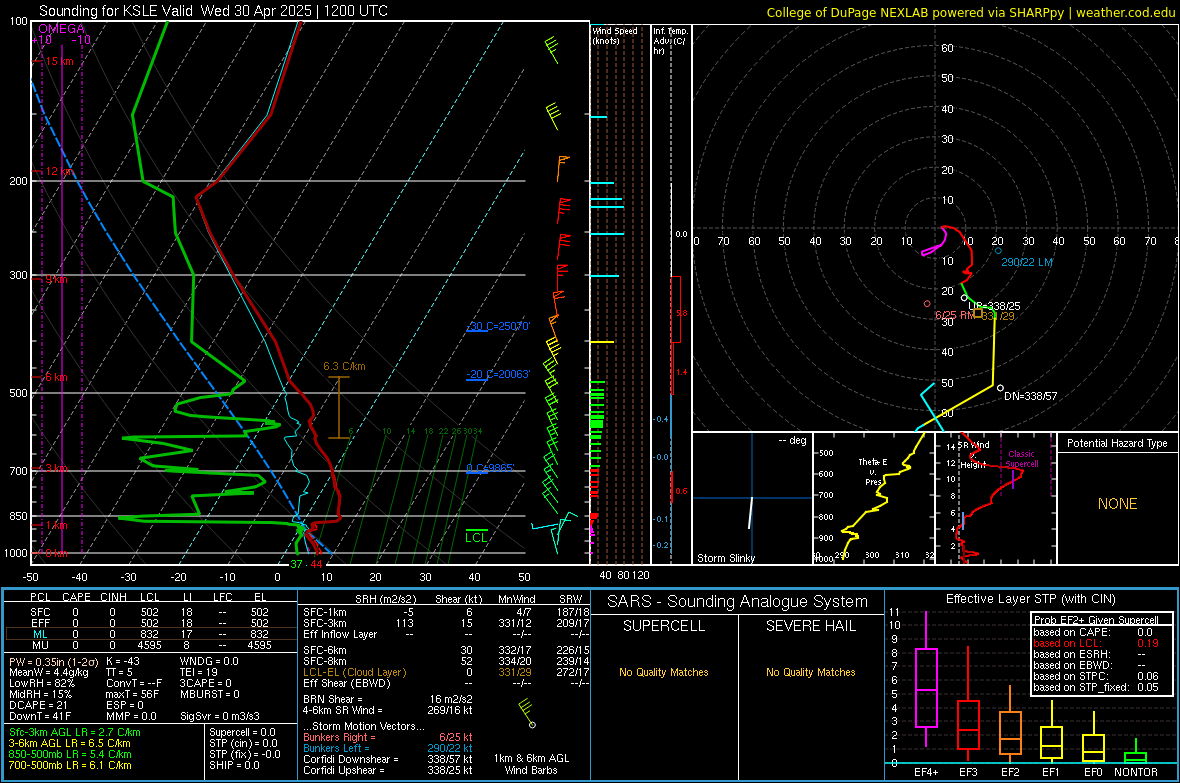Screen dimensions: 1180x783
Task: Select the LCL-EL (Cloud Layer) row
Action: coord(445,672)
